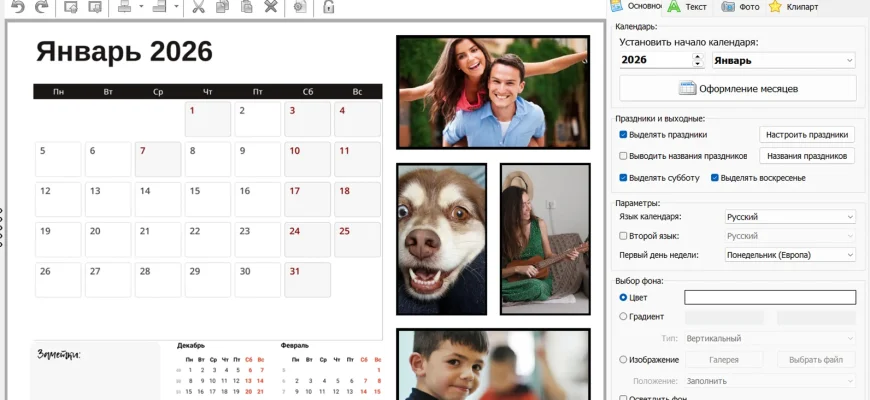Open gradient Тип dropdown Вертикальный
This screenshot has height=400, width=870.
click(x=770, y=338)
